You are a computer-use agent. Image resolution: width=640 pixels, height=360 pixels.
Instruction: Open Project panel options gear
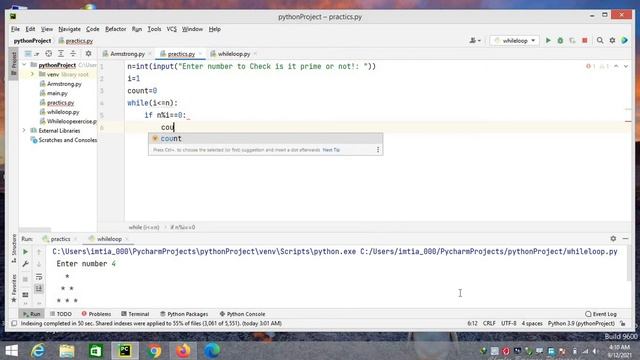pyautogui.click(x=88, y=53)
